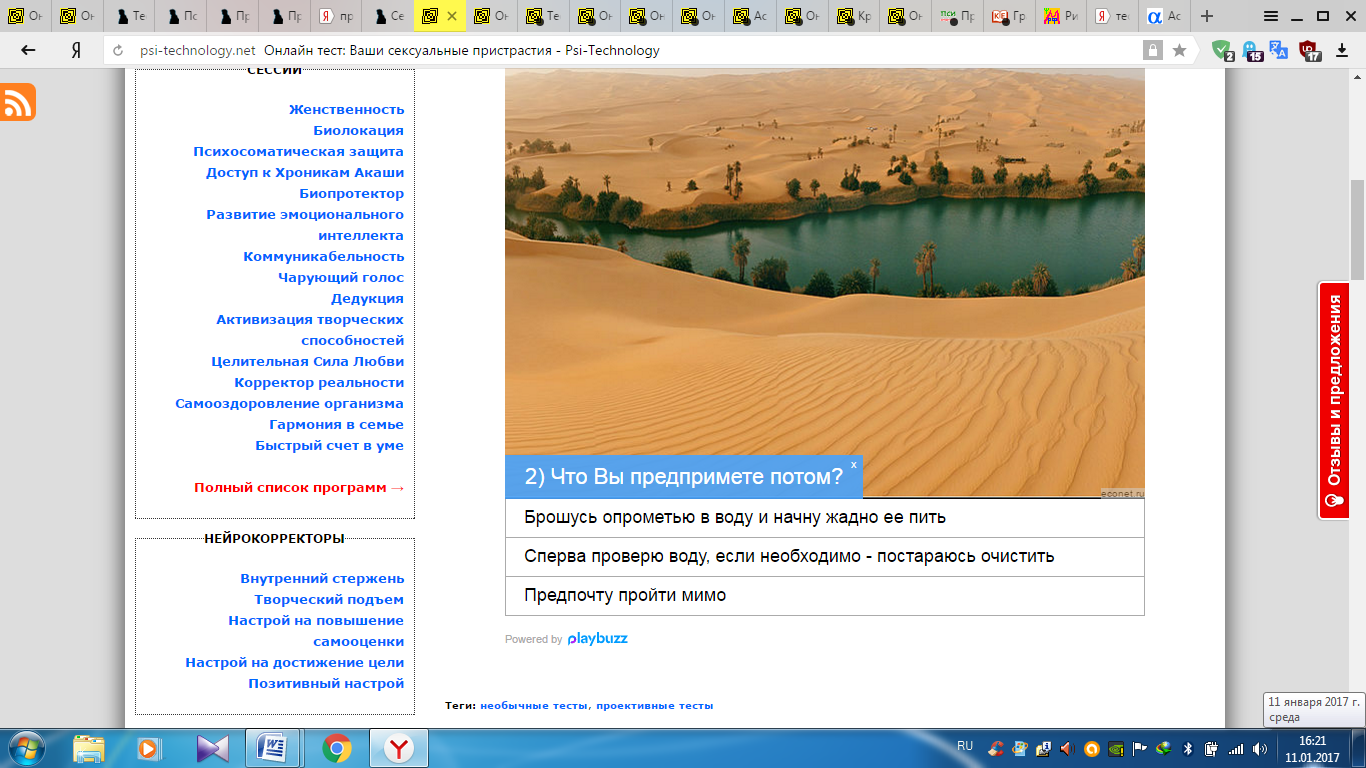Click the orange RSS feed icon
This screenshot has height=768, width=1366.
point(18,103)
